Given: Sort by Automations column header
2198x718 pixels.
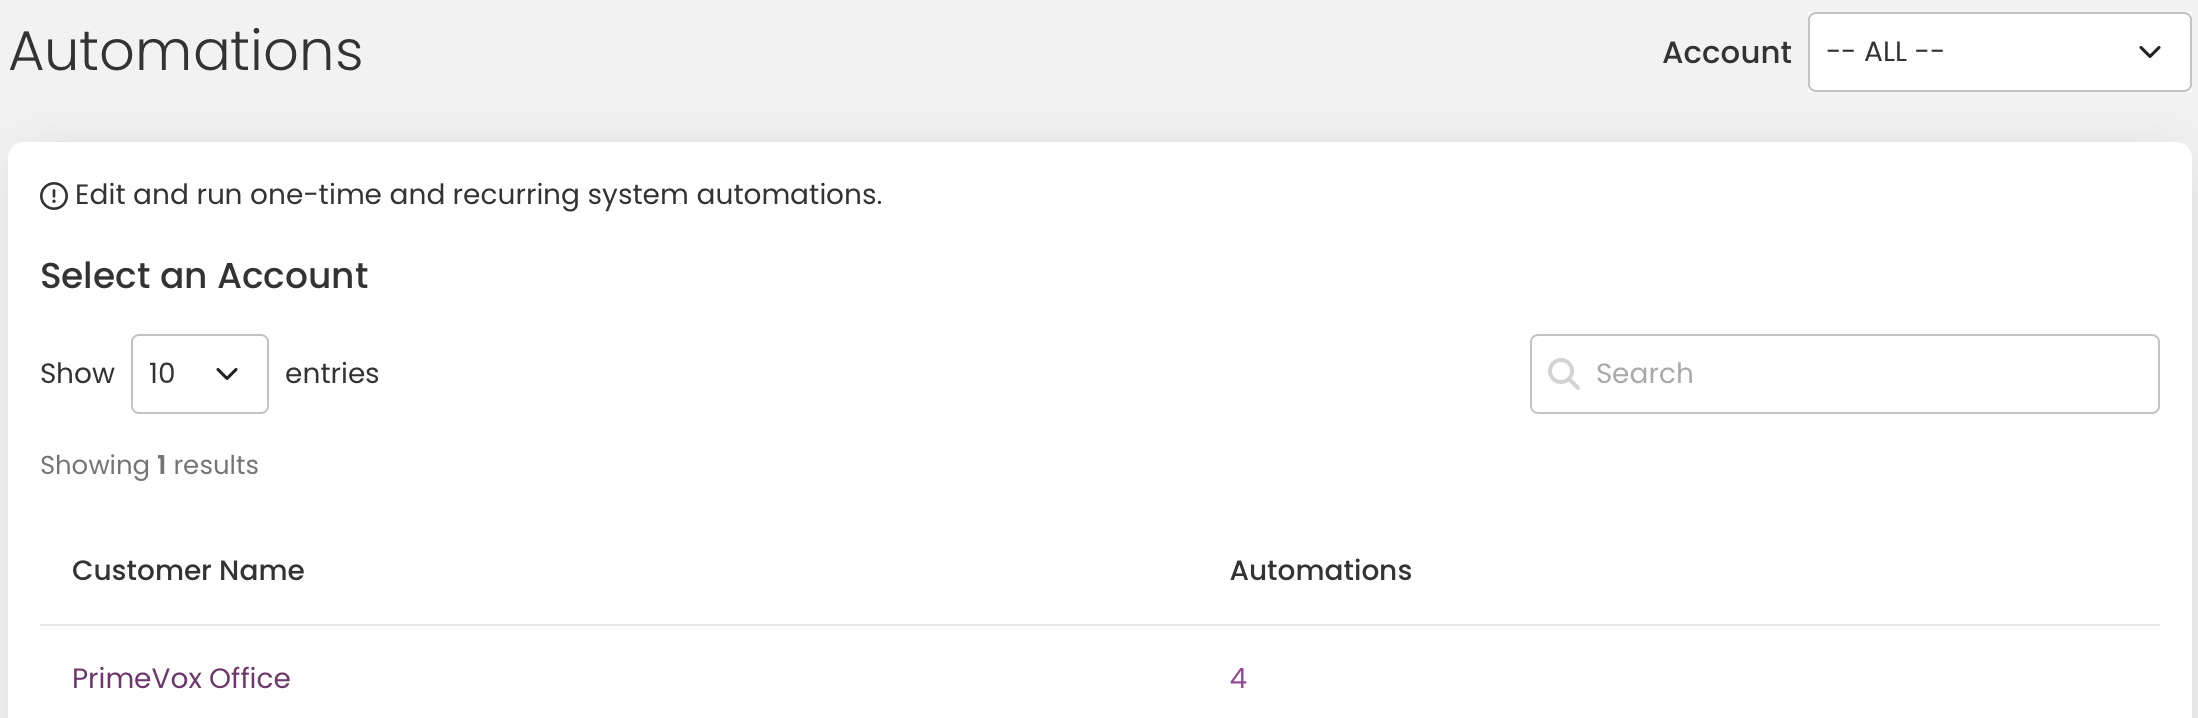Looking at the screenshot, I should pos(1320,570).
